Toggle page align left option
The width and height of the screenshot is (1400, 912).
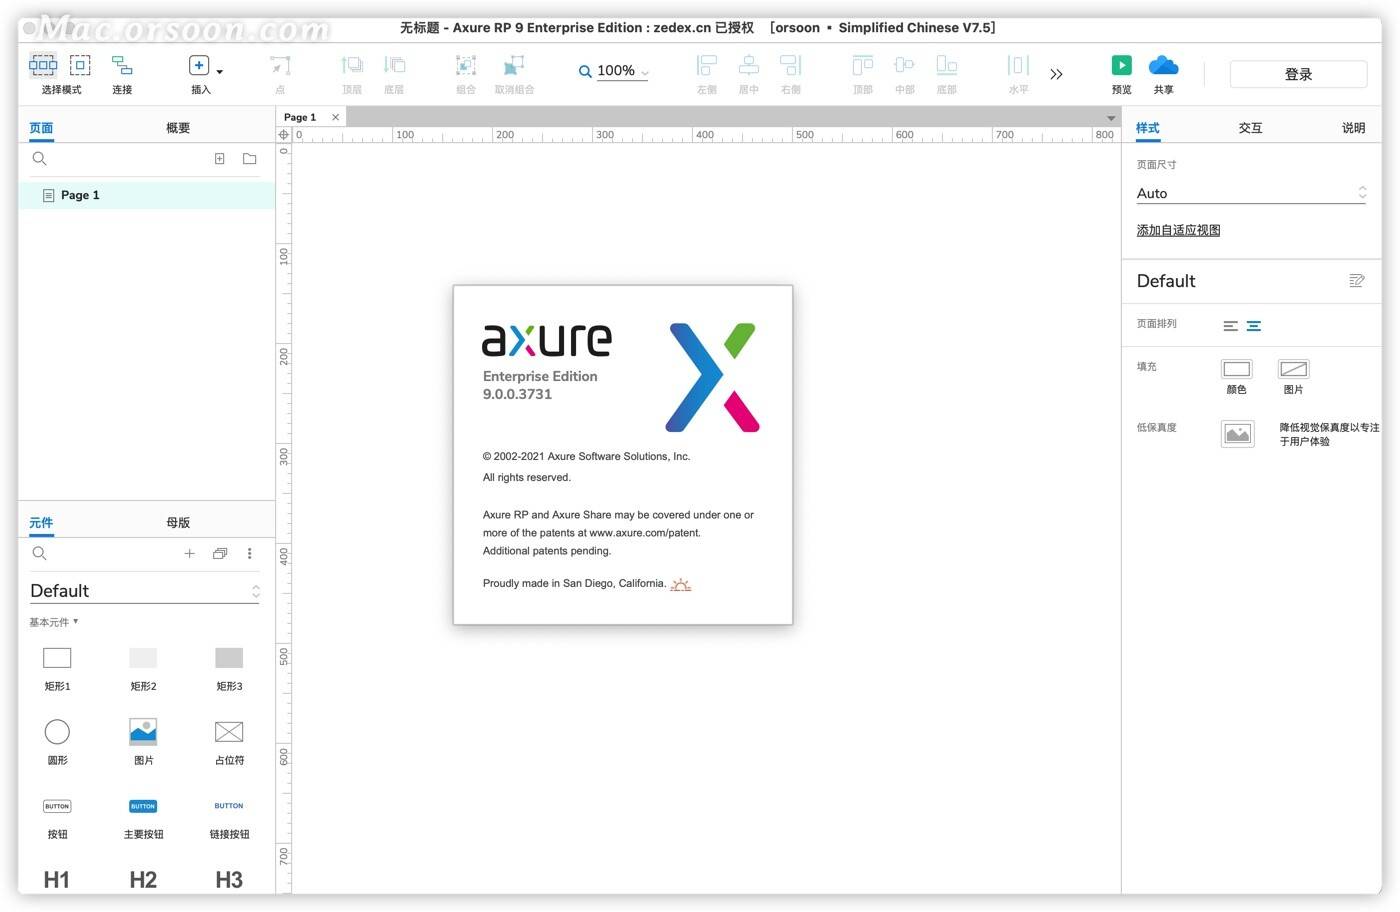point(1231,326)
